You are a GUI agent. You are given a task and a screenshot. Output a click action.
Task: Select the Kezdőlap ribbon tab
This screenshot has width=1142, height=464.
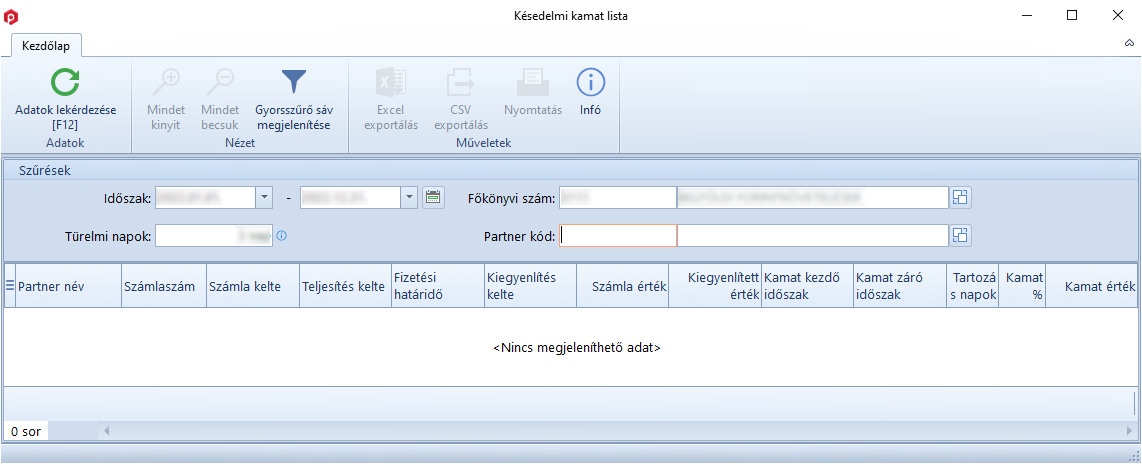(46, 45)
